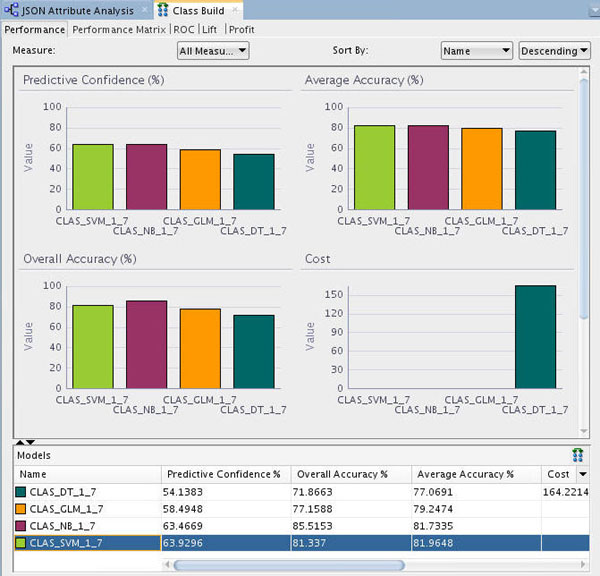Open the Measure dropdown
The height and width of the screenshot is (576, 600).
tap(212, 50)
